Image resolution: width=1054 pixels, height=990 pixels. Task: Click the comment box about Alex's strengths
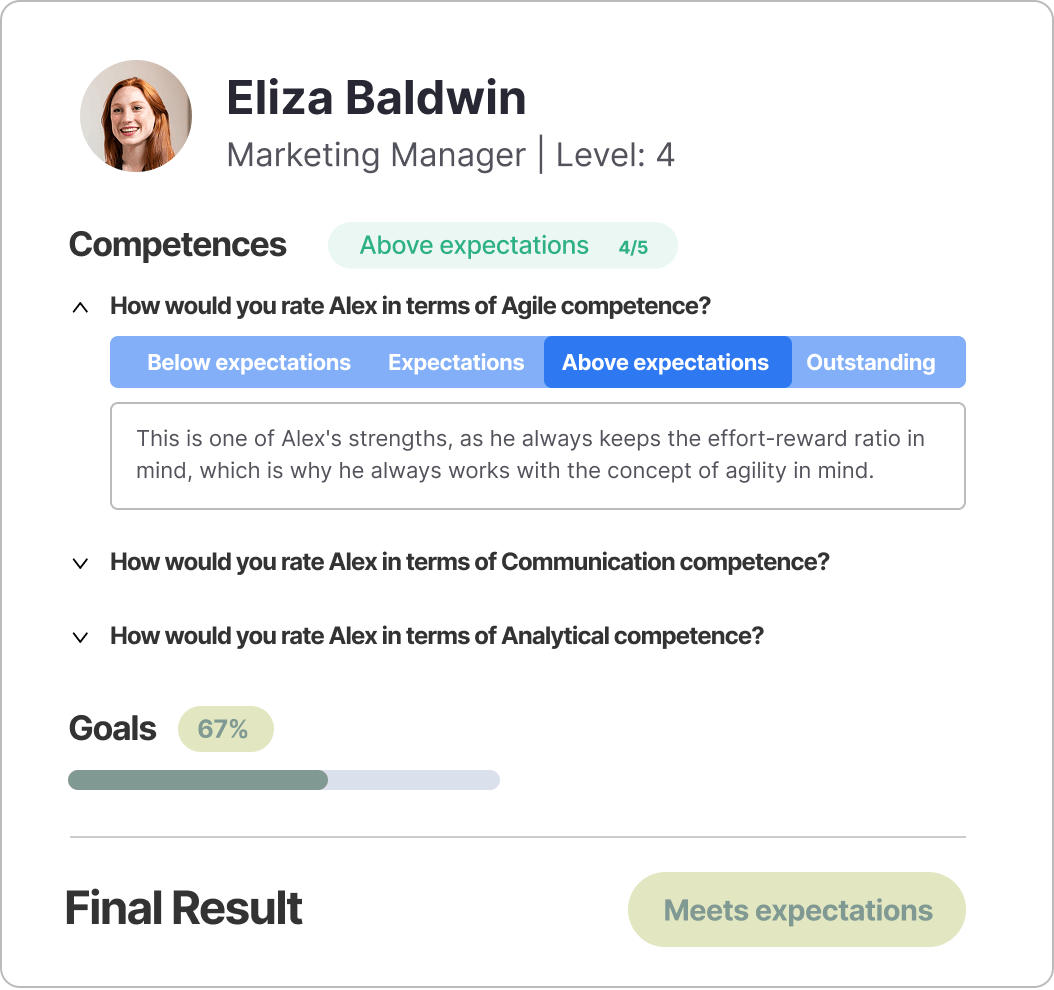pos(537,455)
